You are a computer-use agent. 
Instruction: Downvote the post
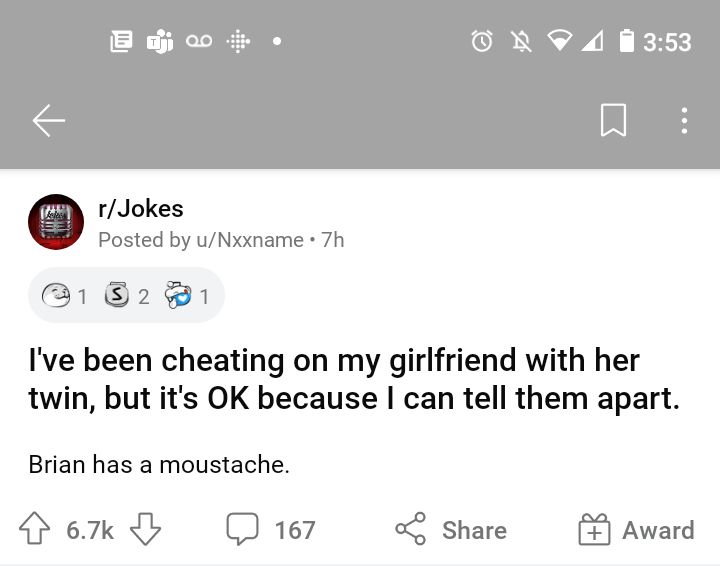pos(147,530)
